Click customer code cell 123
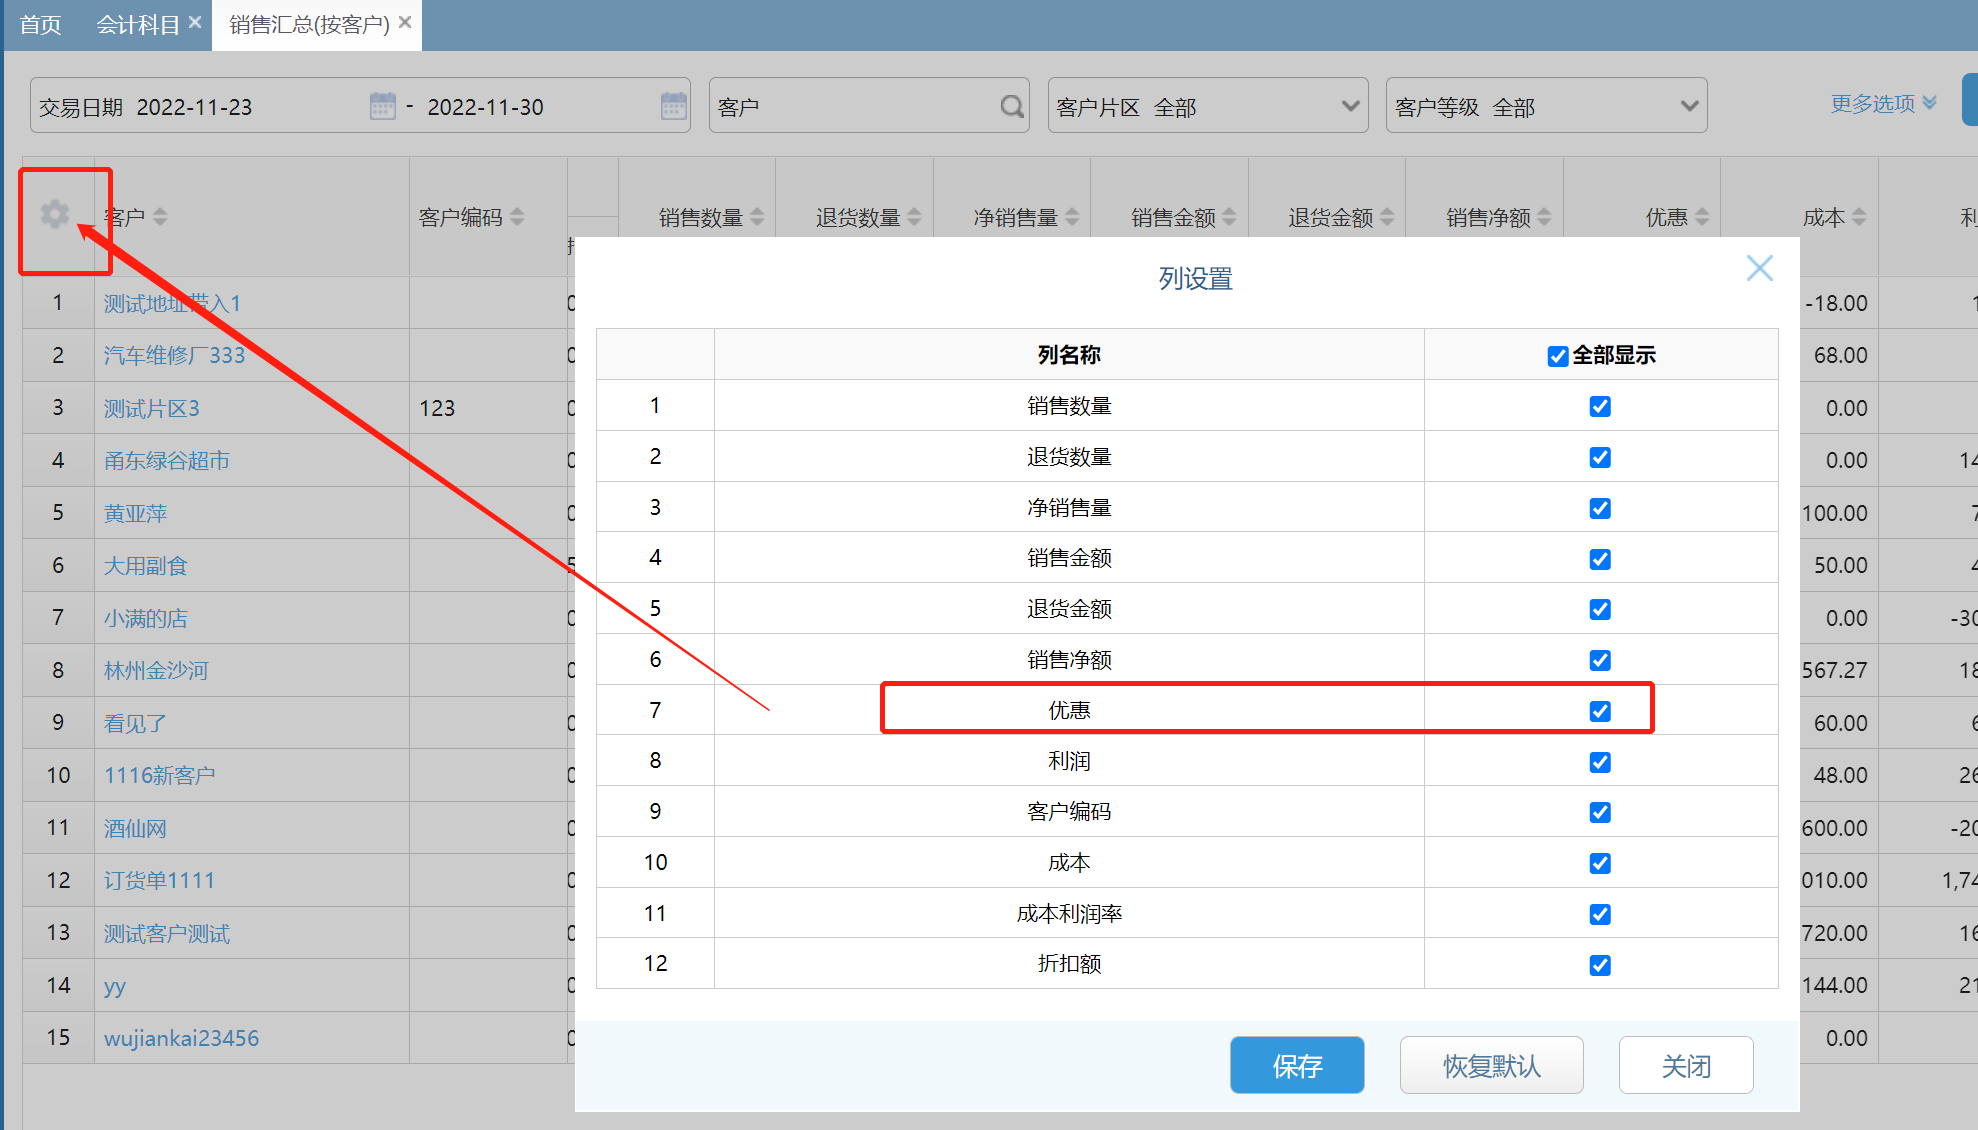The width and height of the screenshot is (1978, 1130). click(x=437, y=408)
